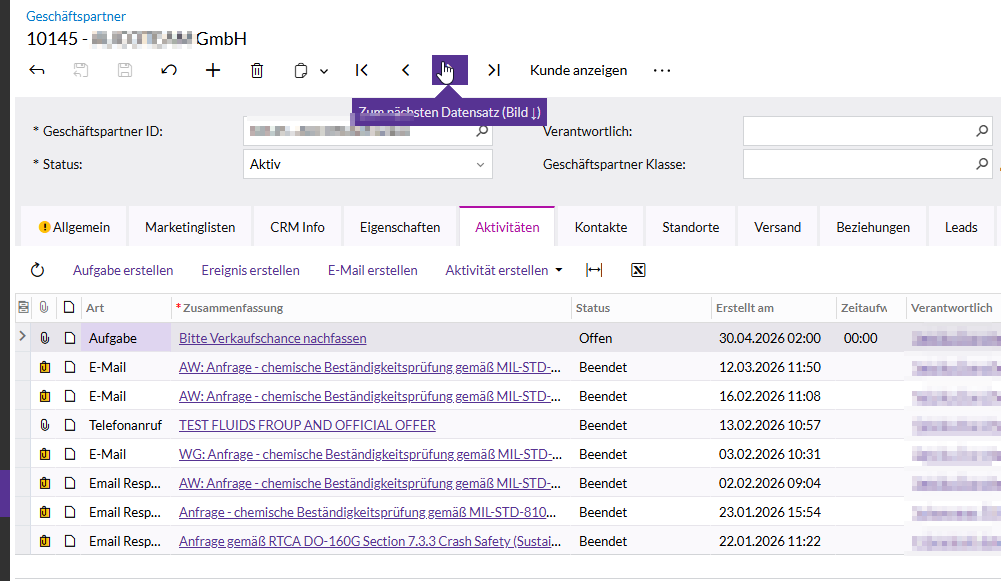Click Kunde anzeigen button
This screenshot has width=1001, height=581.
(x=578, y=70)
